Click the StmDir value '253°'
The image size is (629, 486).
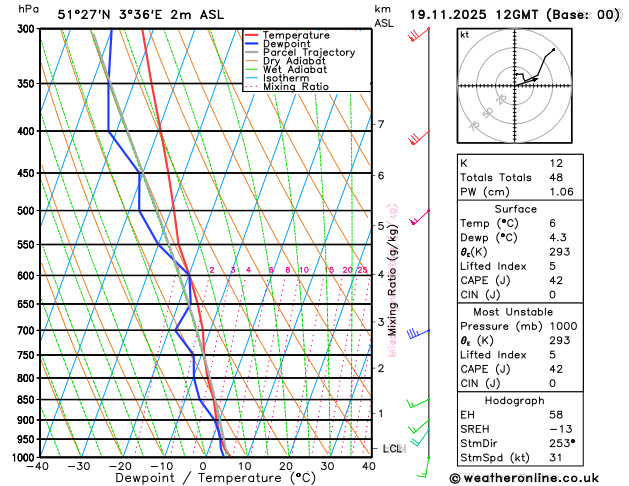coord(562,443)
